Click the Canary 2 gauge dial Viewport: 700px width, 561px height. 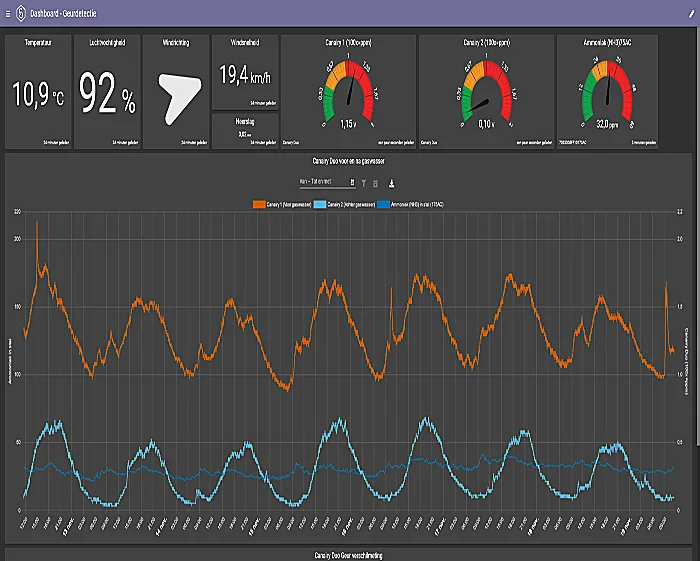(x=486, y=89)
